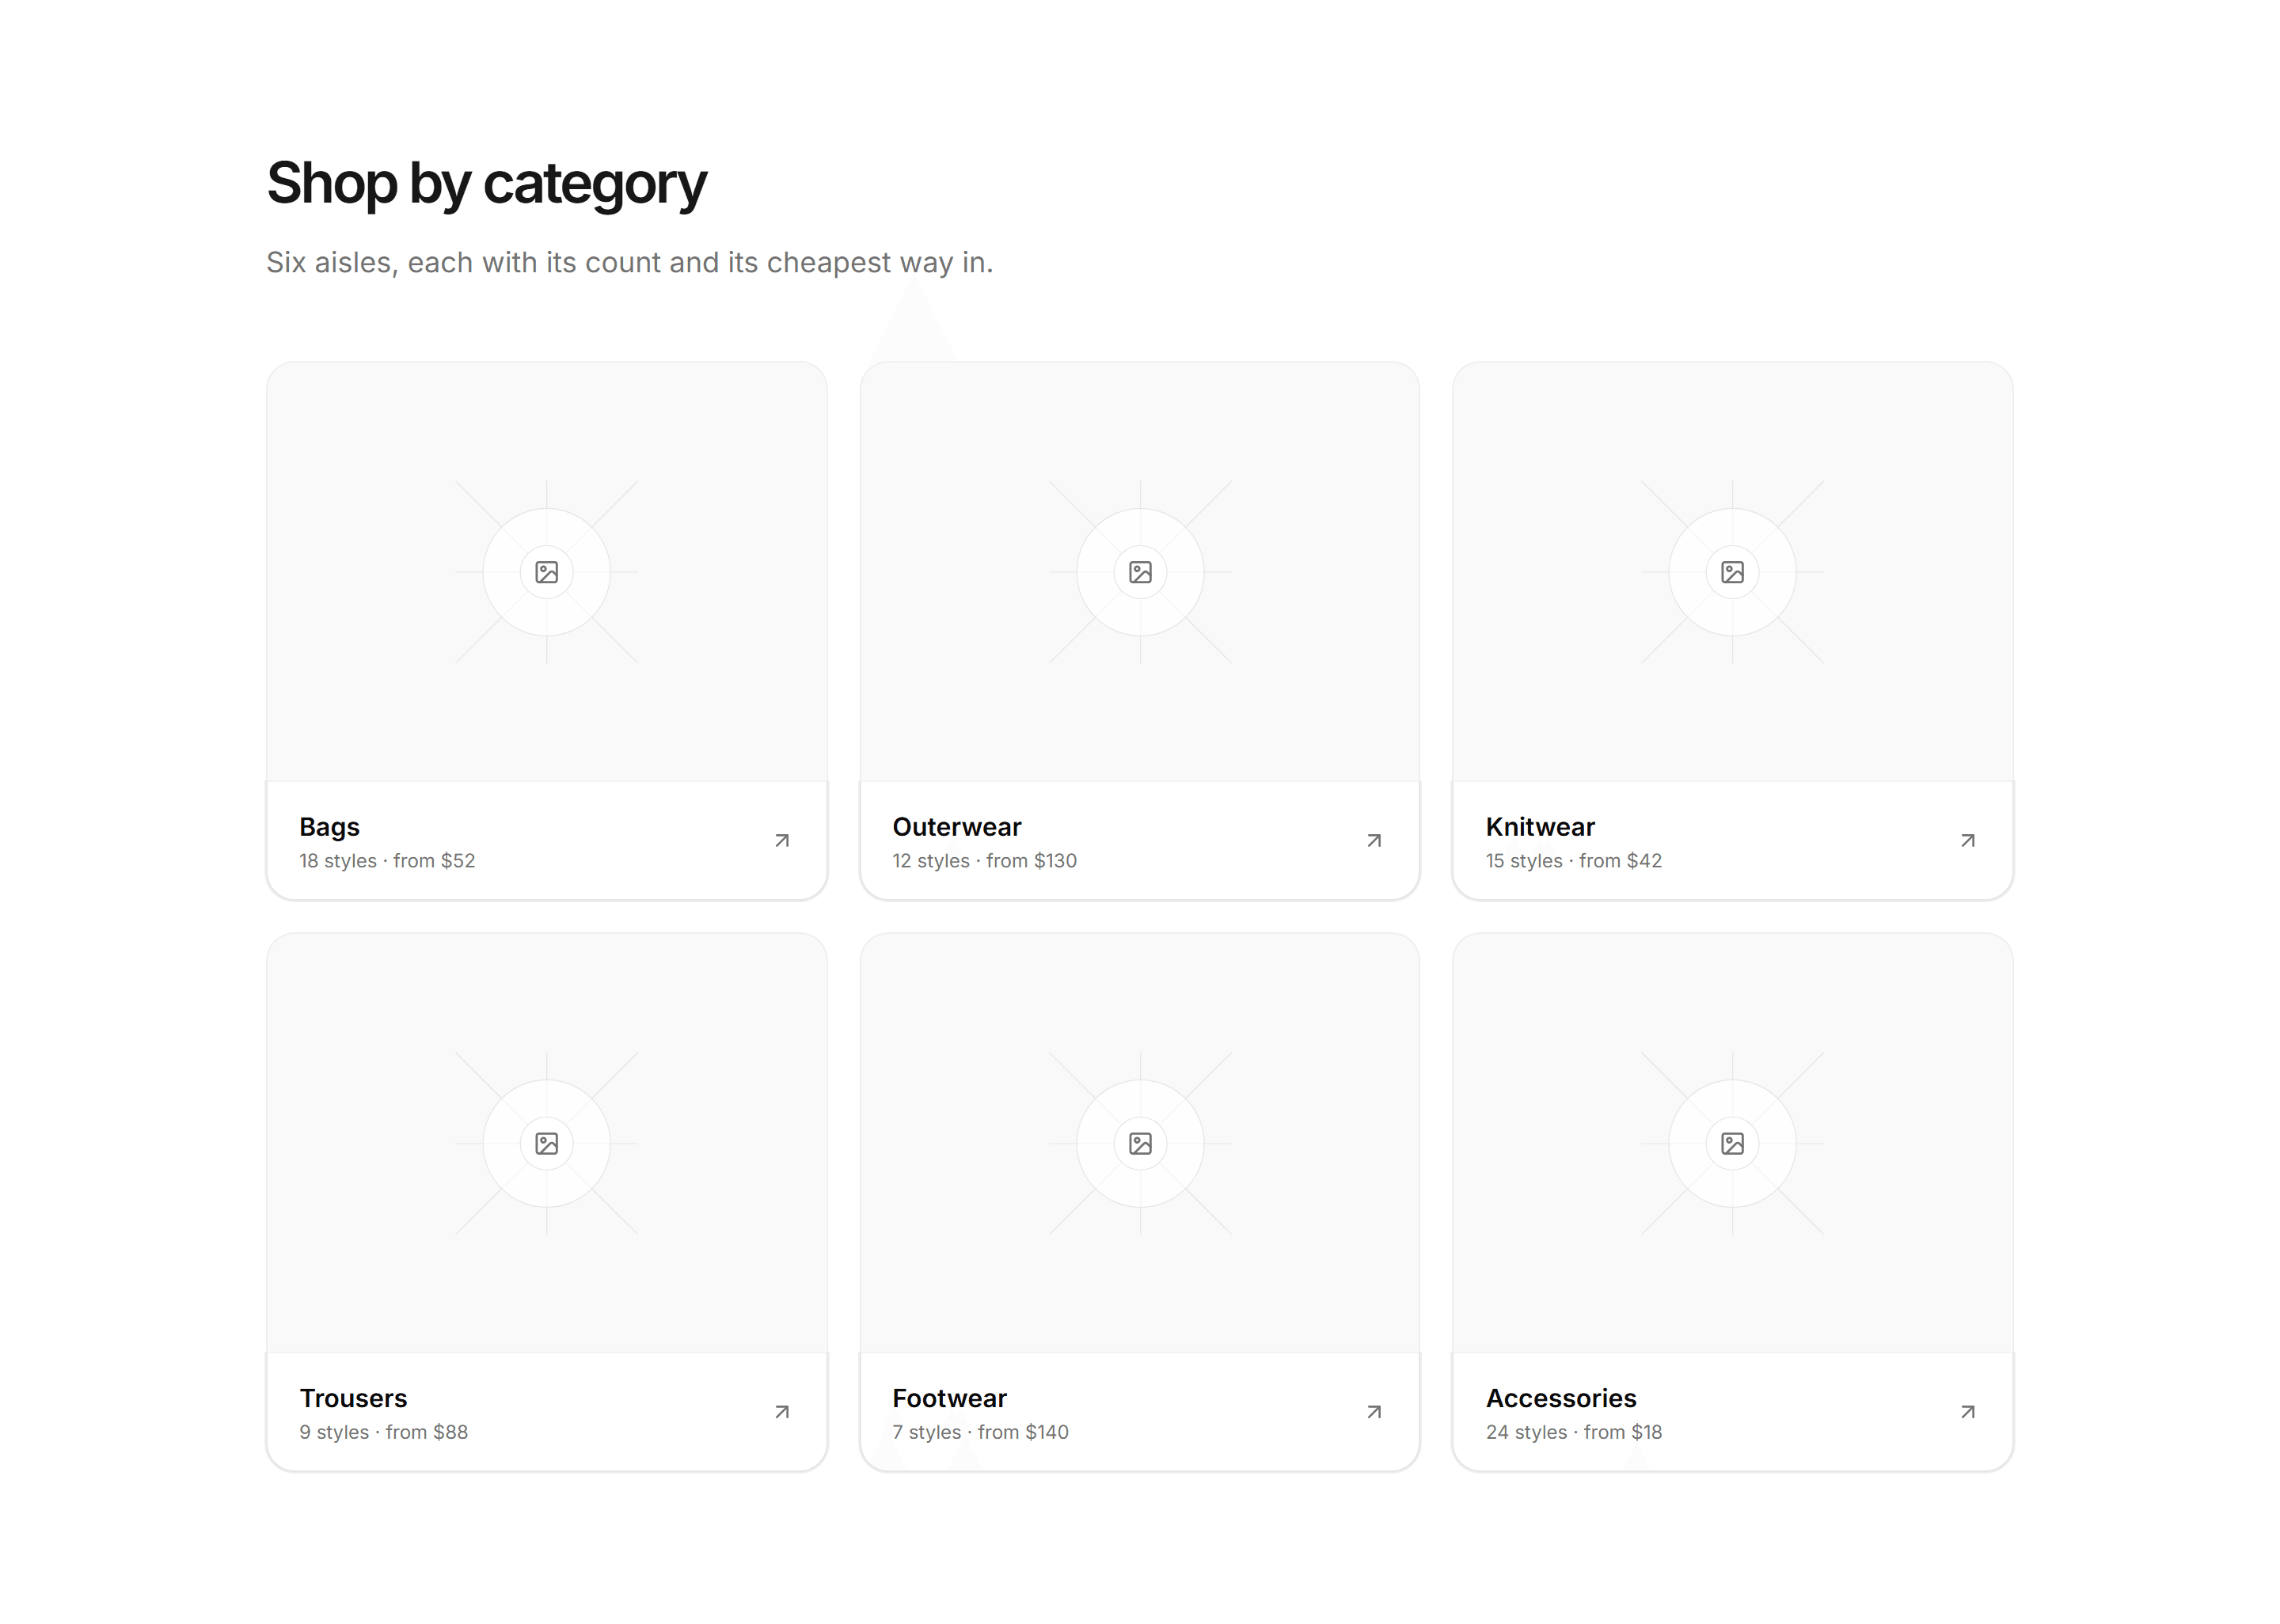Click '12 styles · from $130' text
Viewport: 2280px width, 1624px height.
click(984, 861)
